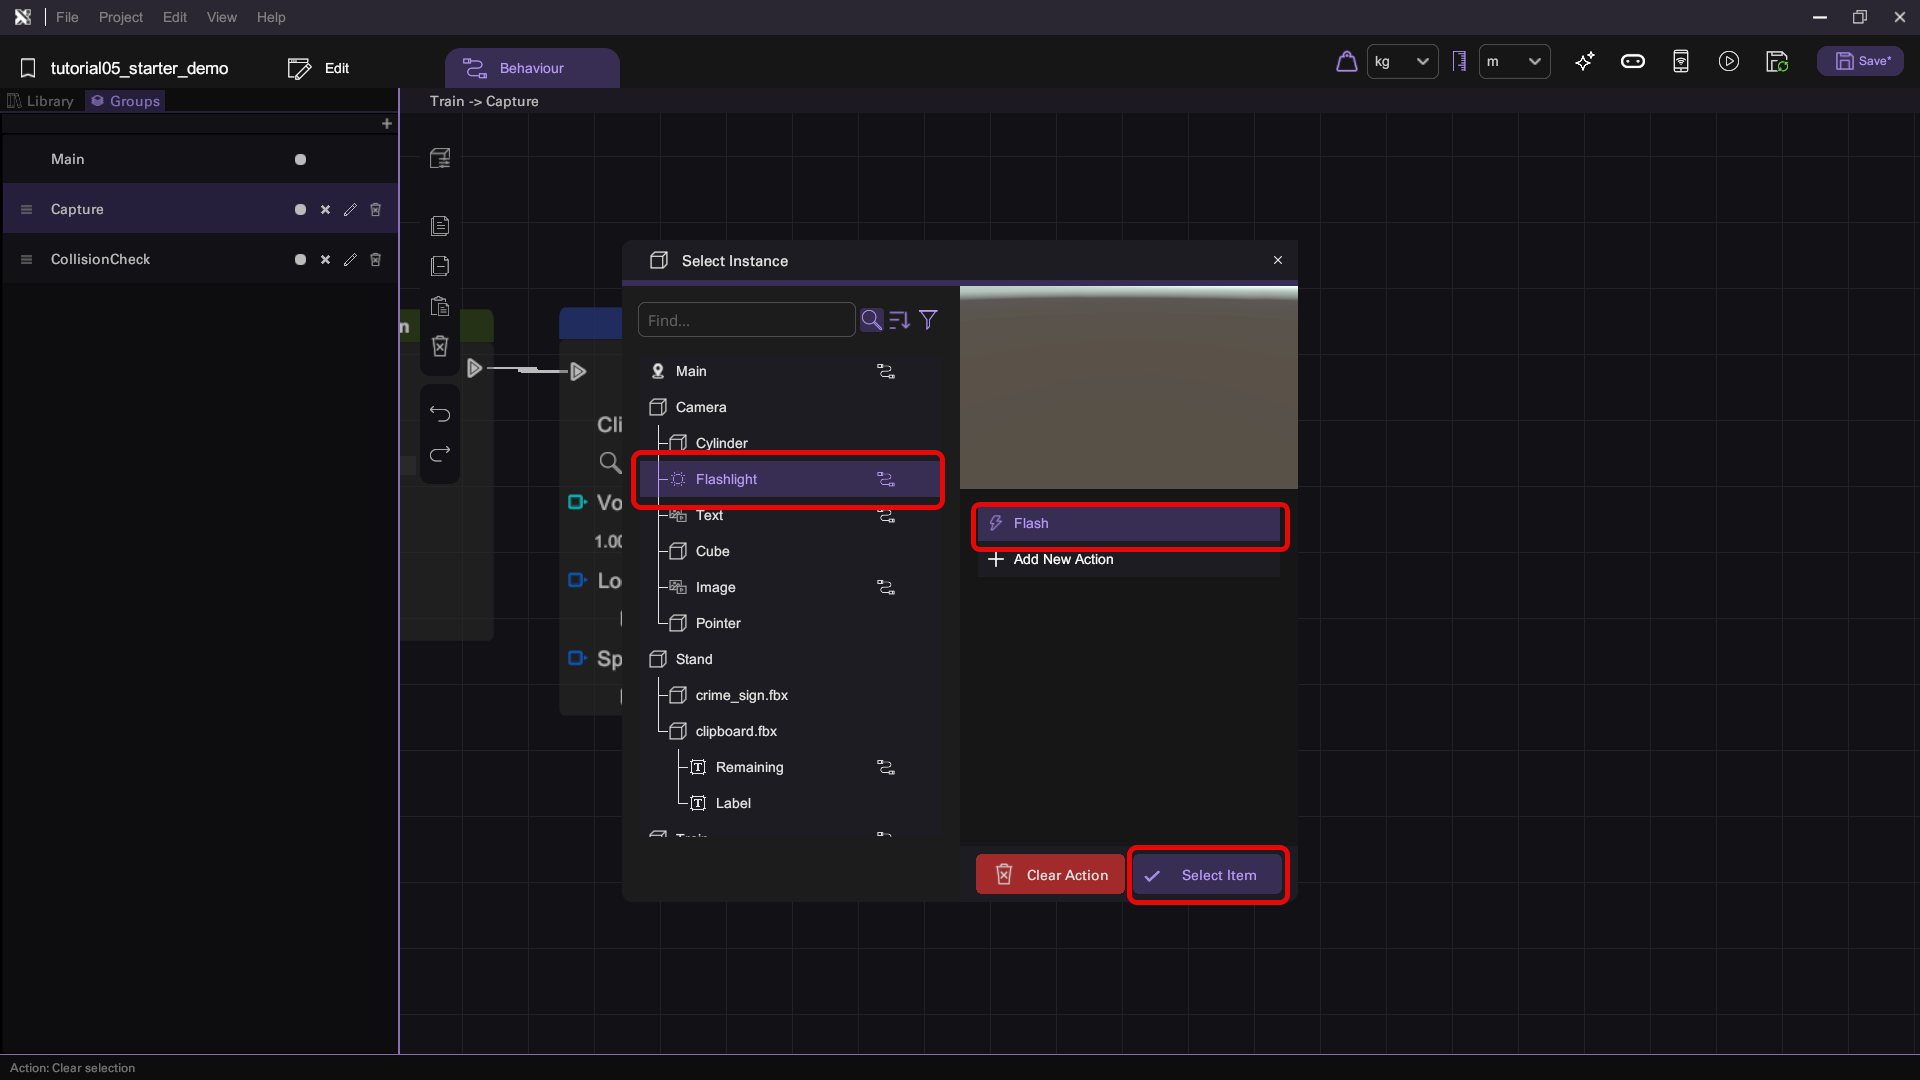Select the Label text item in tree
Viewport: 1920px width, 1080px height.
(x=790, y=803)
